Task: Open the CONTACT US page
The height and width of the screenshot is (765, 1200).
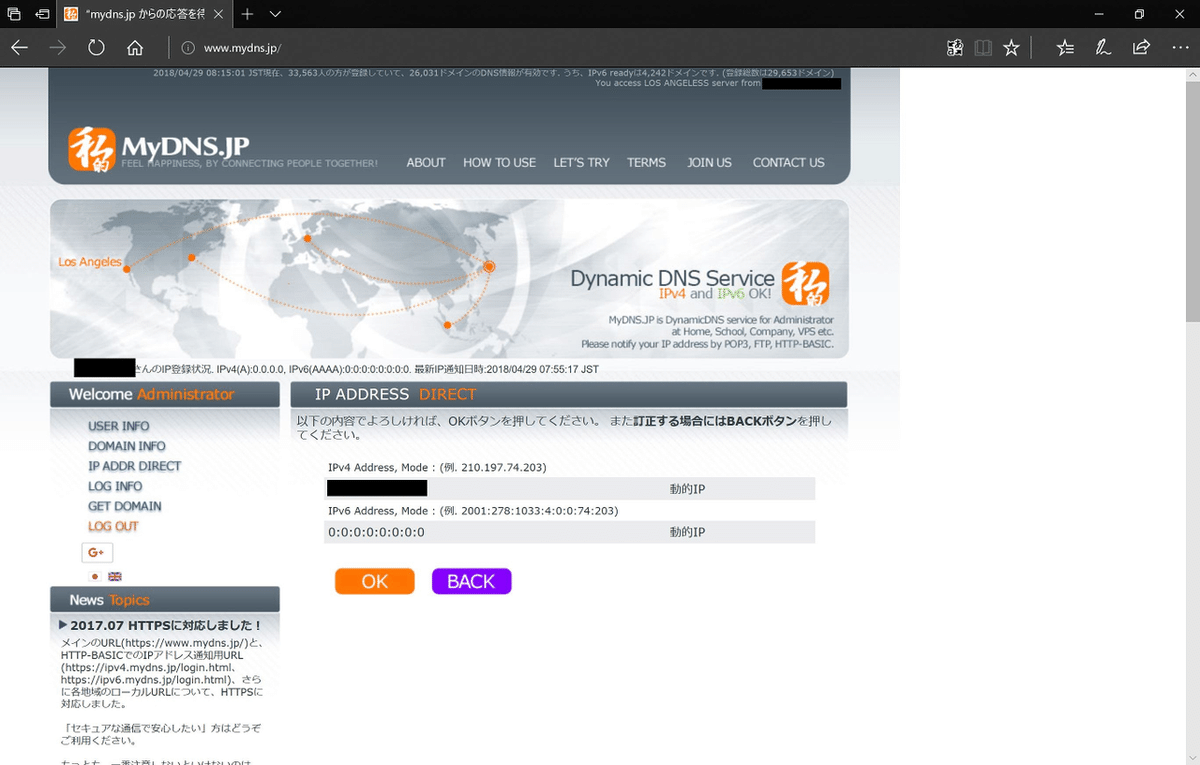Action: [x=788, y=162]
